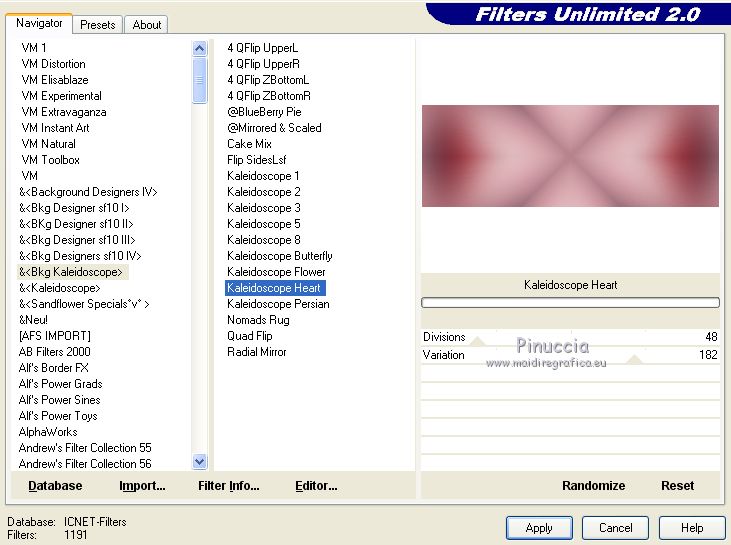Select VM Elisablaze category
Screen dimensions: 731x545
(55, 80)
